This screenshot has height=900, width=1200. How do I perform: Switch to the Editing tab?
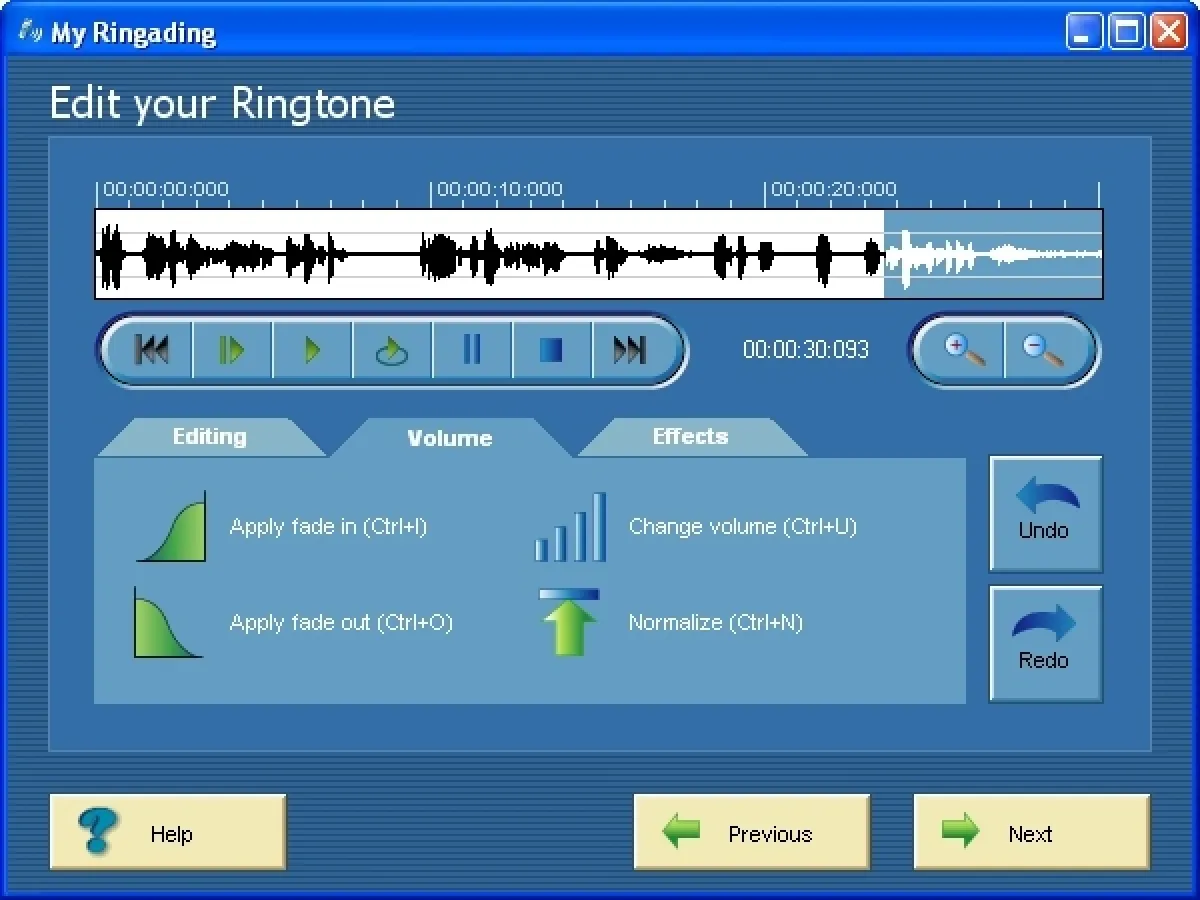pyautogui.click(x=209, y=437)
